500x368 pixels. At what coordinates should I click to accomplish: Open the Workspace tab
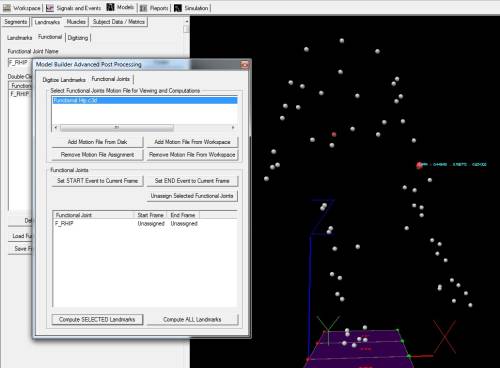22,8
